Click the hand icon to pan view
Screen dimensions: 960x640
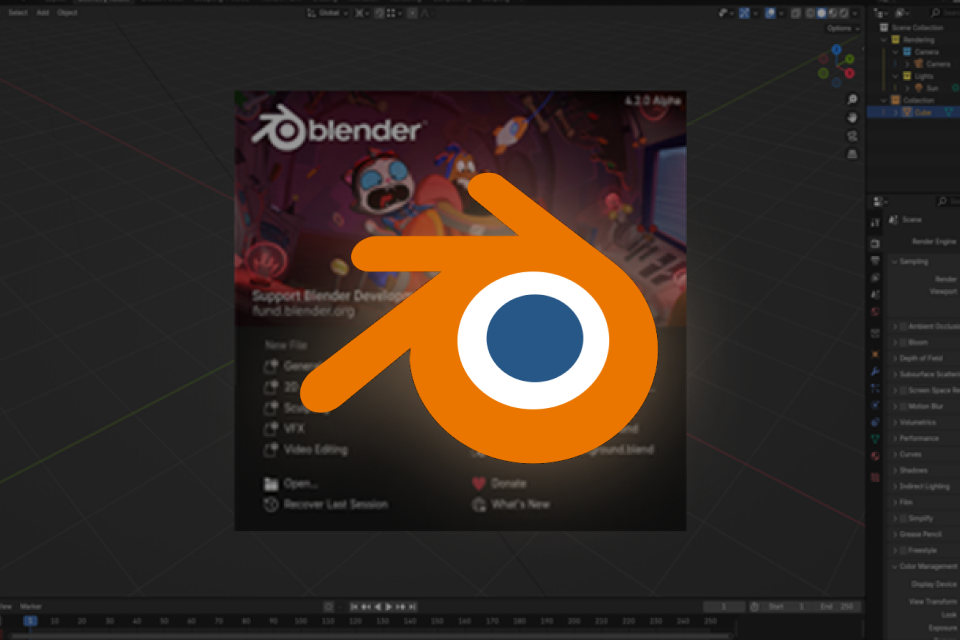pyautogui.click(x=852, y=118)
